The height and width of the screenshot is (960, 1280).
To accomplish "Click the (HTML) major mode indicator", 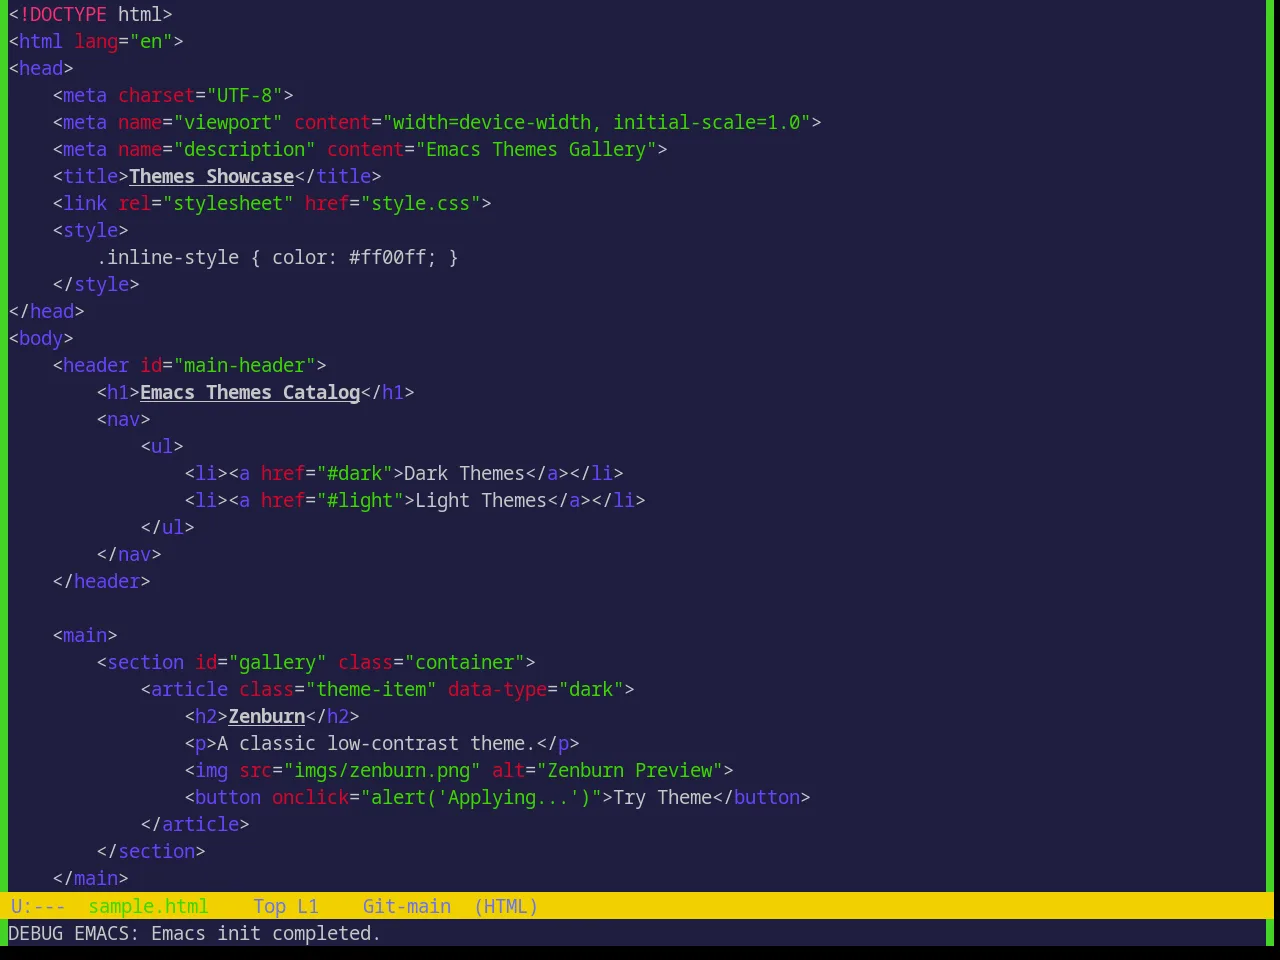I will [x=506, y=906].
